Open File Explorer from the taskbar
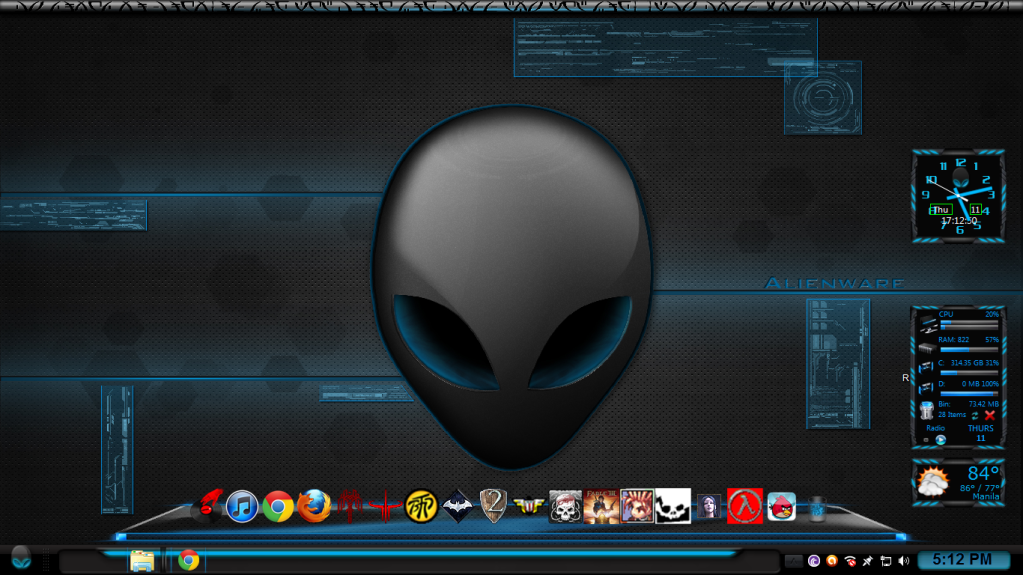The height and width of the screenshot is (575, 1023). tap(142, 561)
